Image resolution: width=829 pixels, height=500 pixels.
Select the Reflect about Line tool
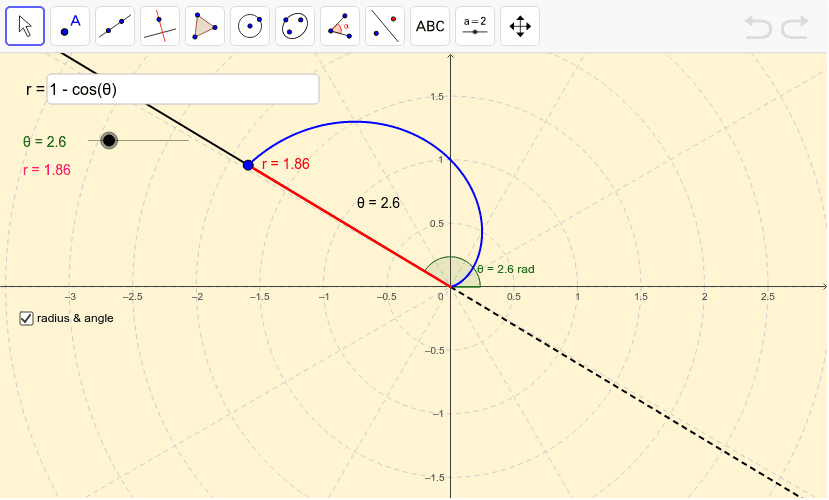pos(385,26)
